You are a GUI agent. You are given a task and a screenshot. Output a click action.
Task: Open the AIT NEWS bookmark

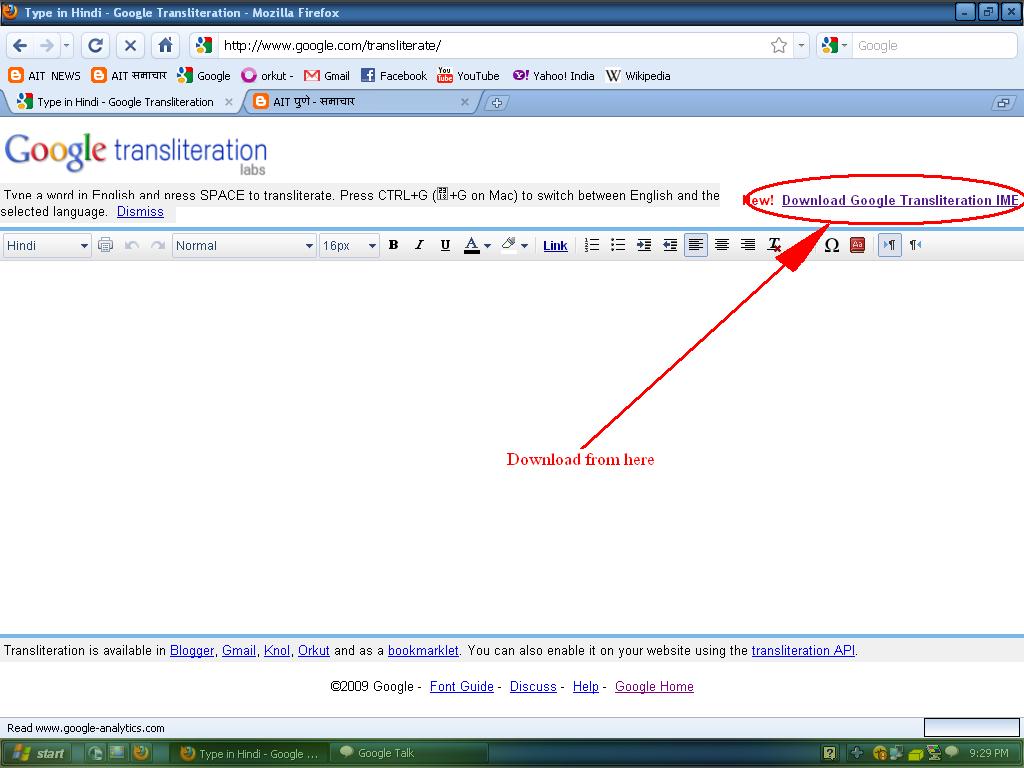[x=44, y=76]
